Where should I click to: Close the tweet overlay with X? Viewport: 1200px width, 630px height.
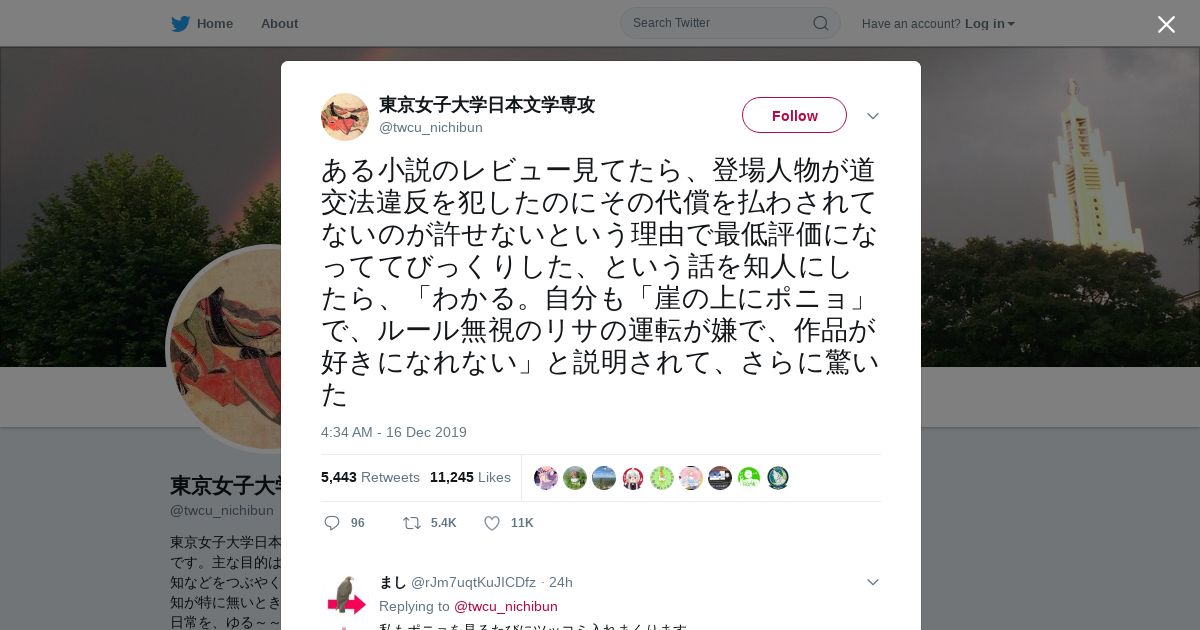[x=1166, y=24]
